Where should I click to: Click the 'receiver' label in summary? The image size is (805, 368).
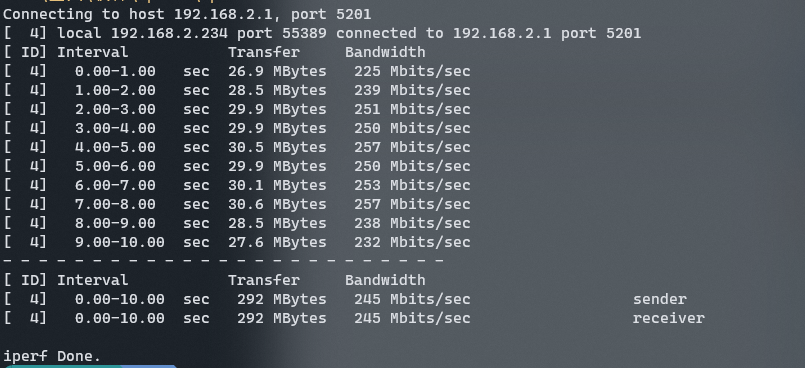668,318
